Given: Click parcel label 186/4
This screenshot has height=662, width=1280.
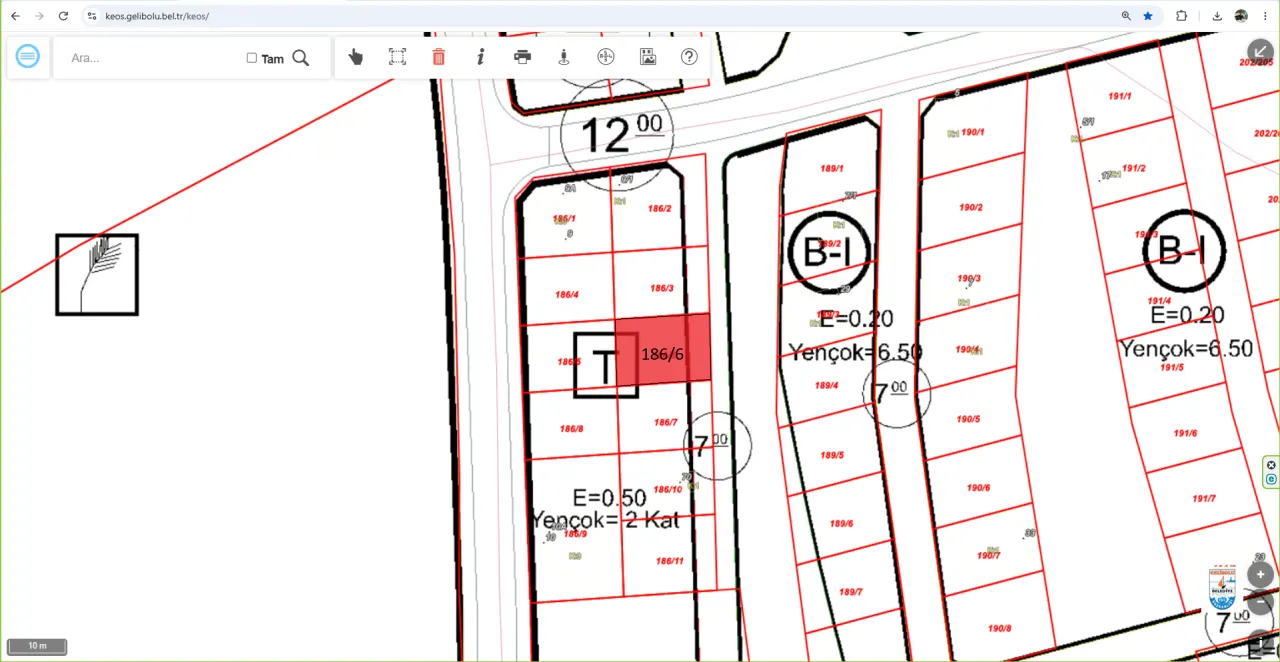Looking at the screenshot, I should (566, 295).
